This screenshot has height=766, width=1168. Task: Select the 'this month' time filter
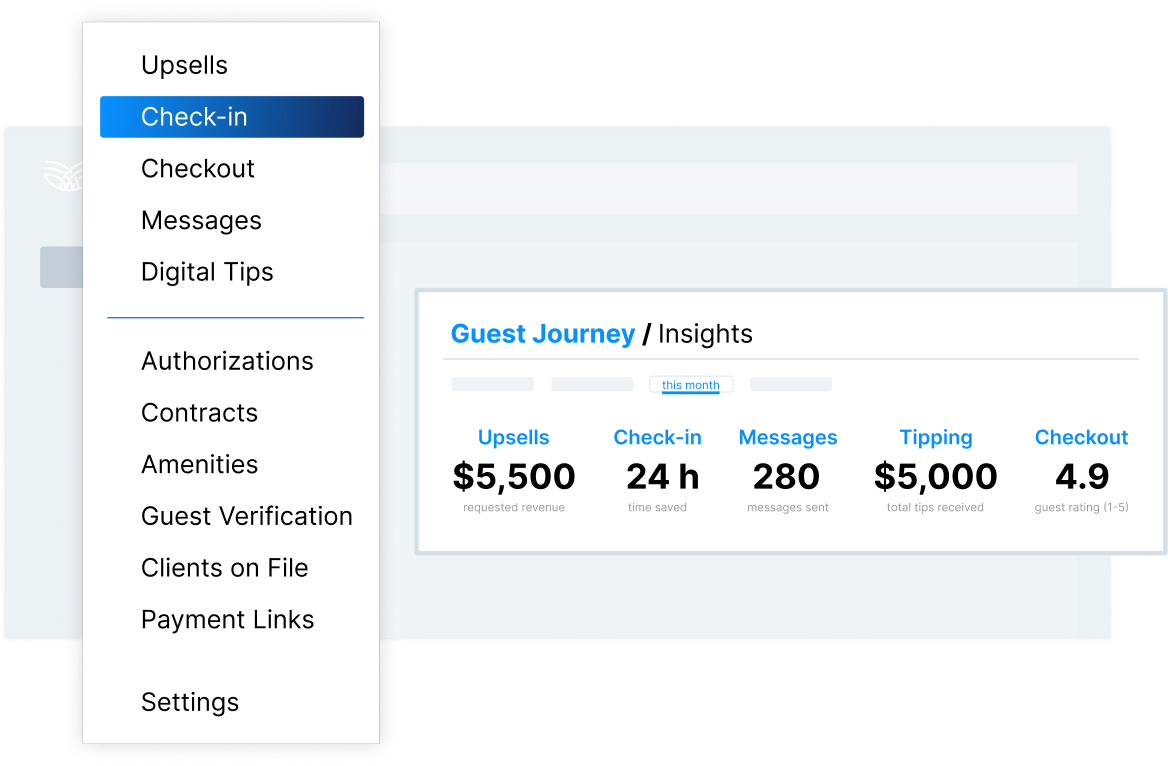click(691, 384)
